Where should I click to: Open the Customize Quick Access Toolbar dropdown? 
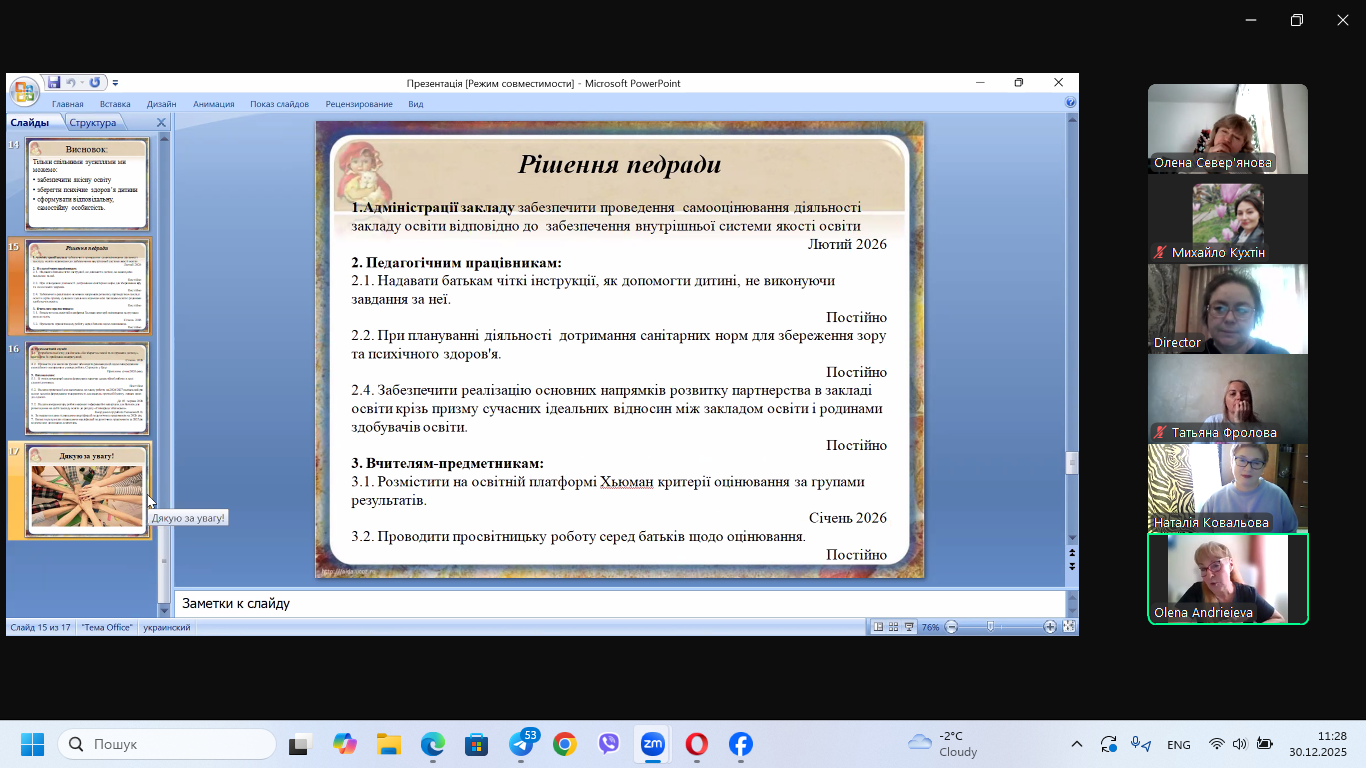click(115, 83)
